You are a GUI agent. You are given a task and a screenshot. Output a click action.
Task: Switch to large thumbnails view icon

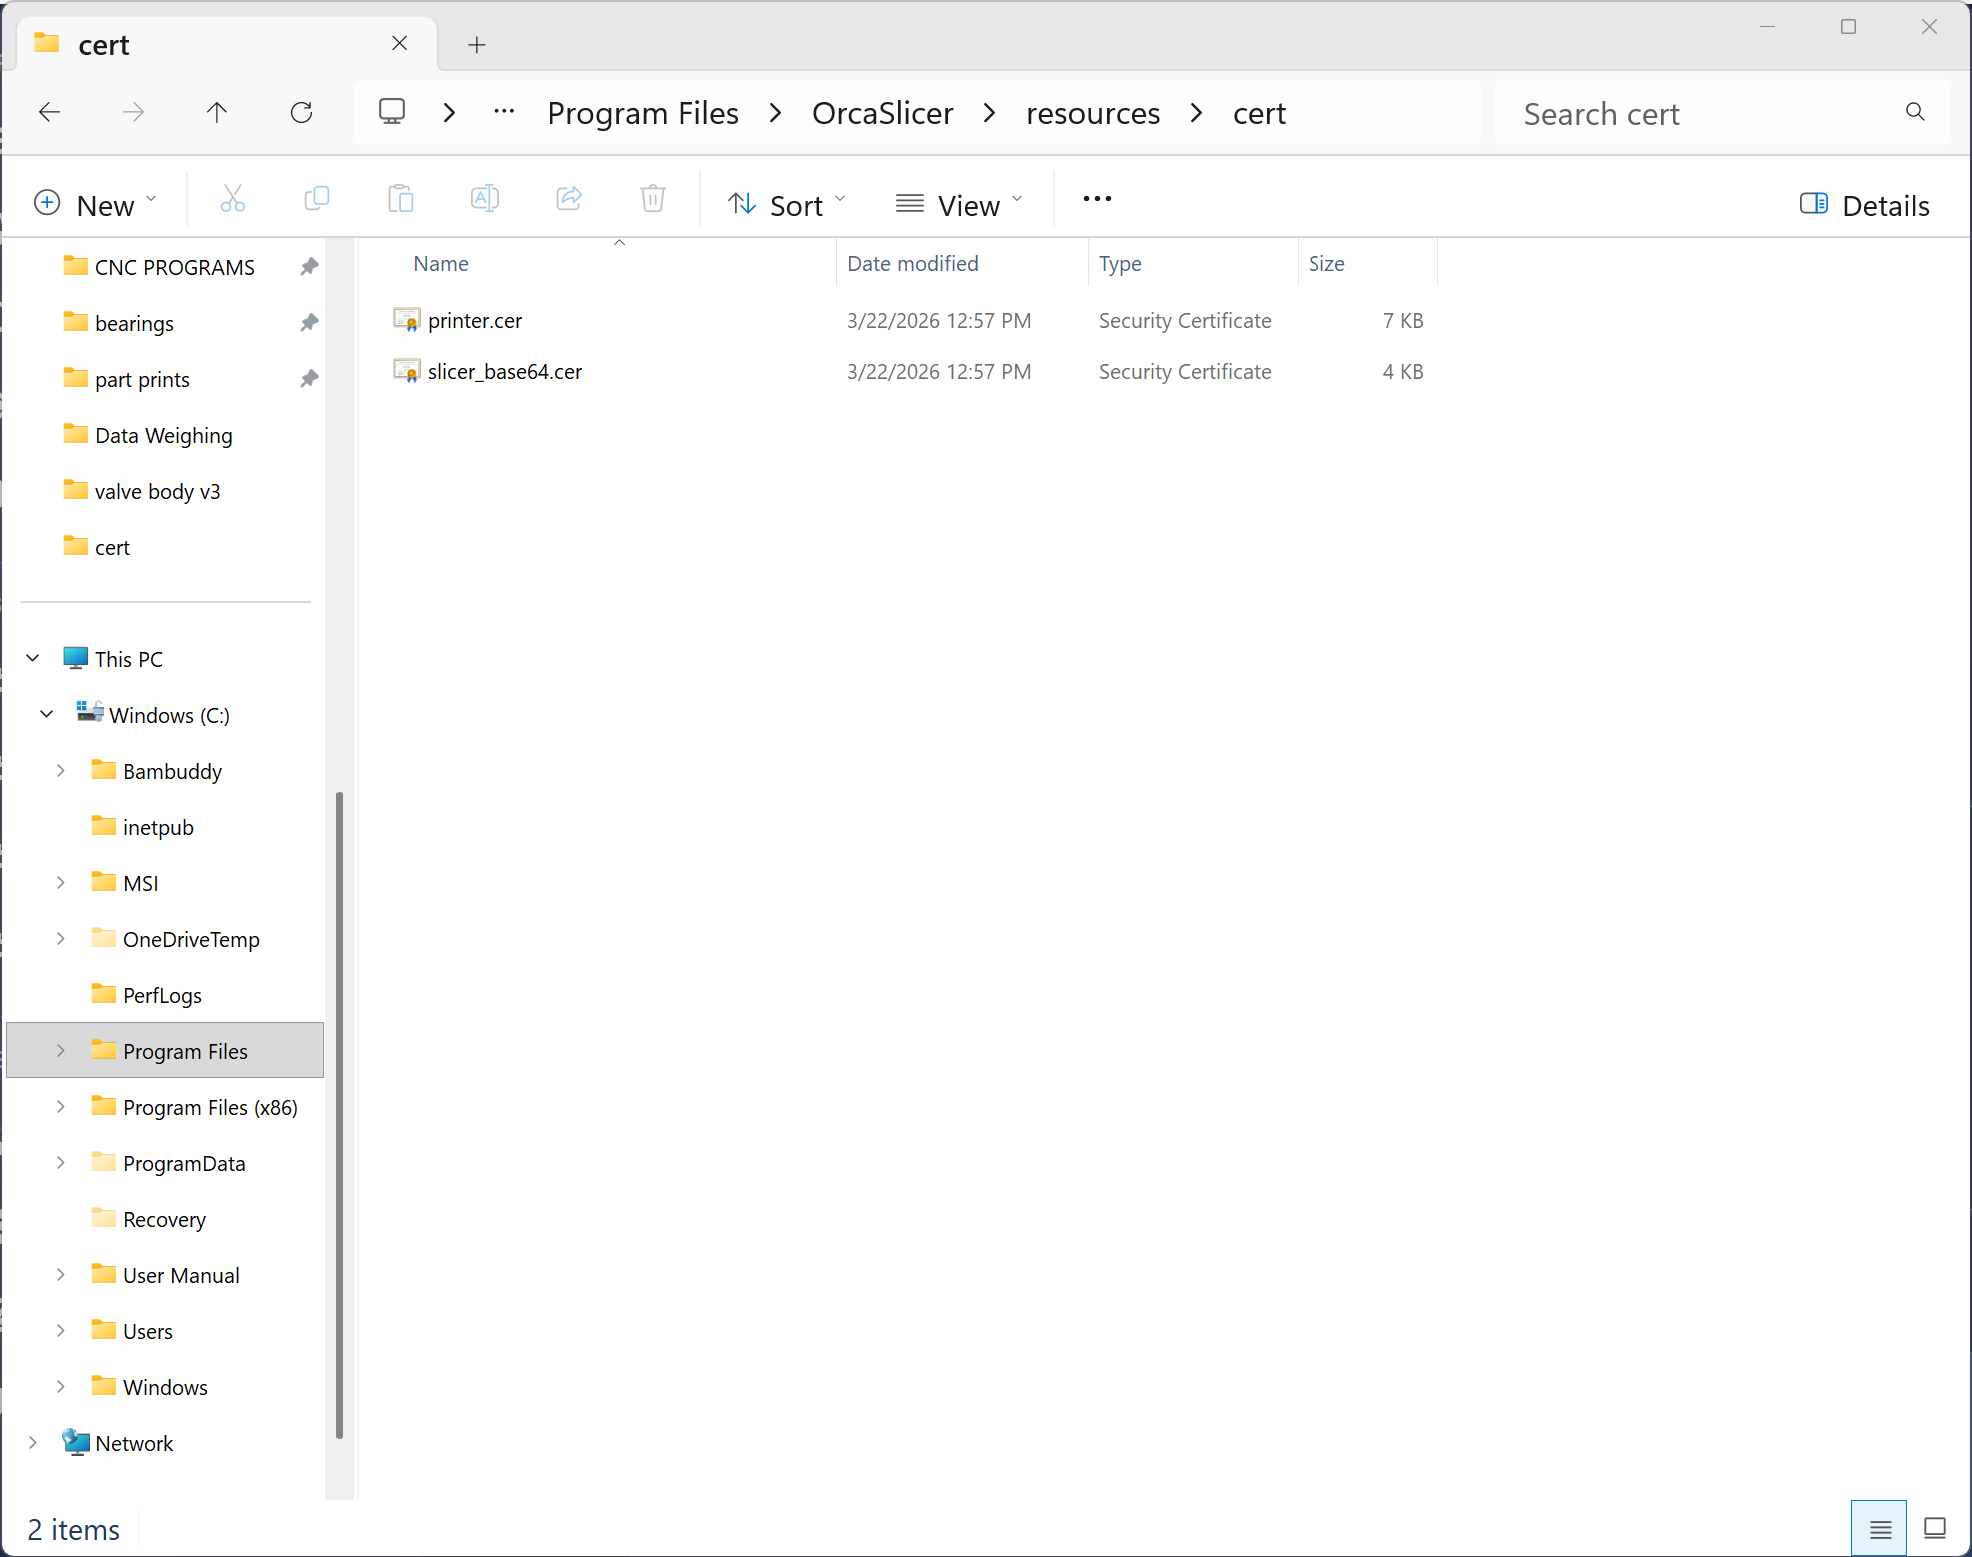(1935, 1529)
